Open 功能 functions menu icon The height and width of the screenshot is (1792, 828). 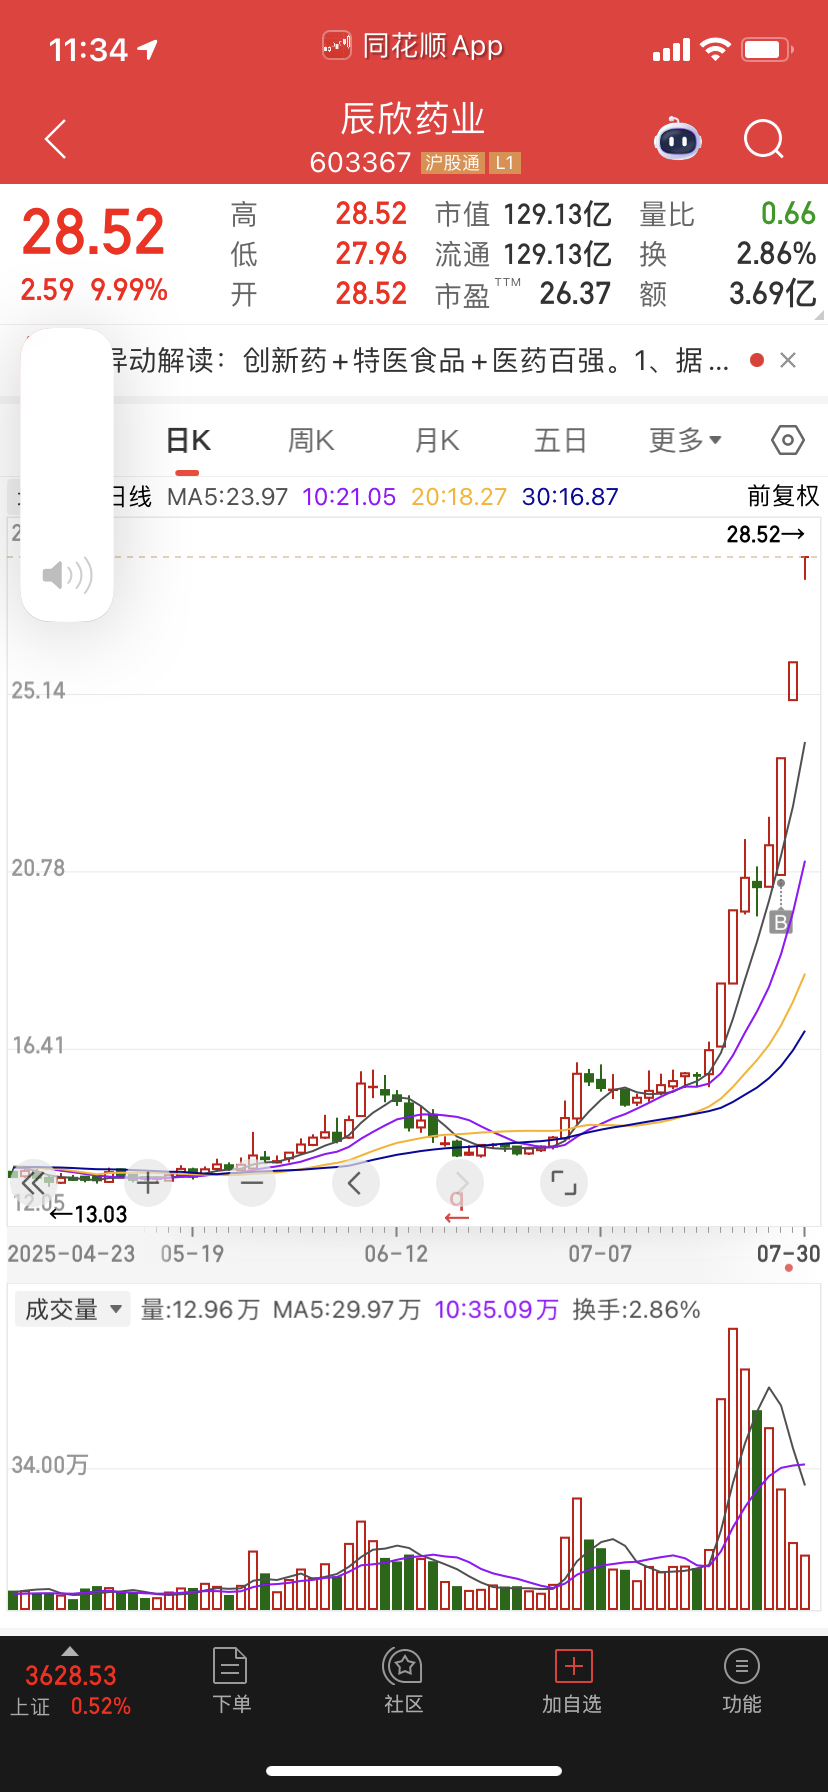[741, 1681]
